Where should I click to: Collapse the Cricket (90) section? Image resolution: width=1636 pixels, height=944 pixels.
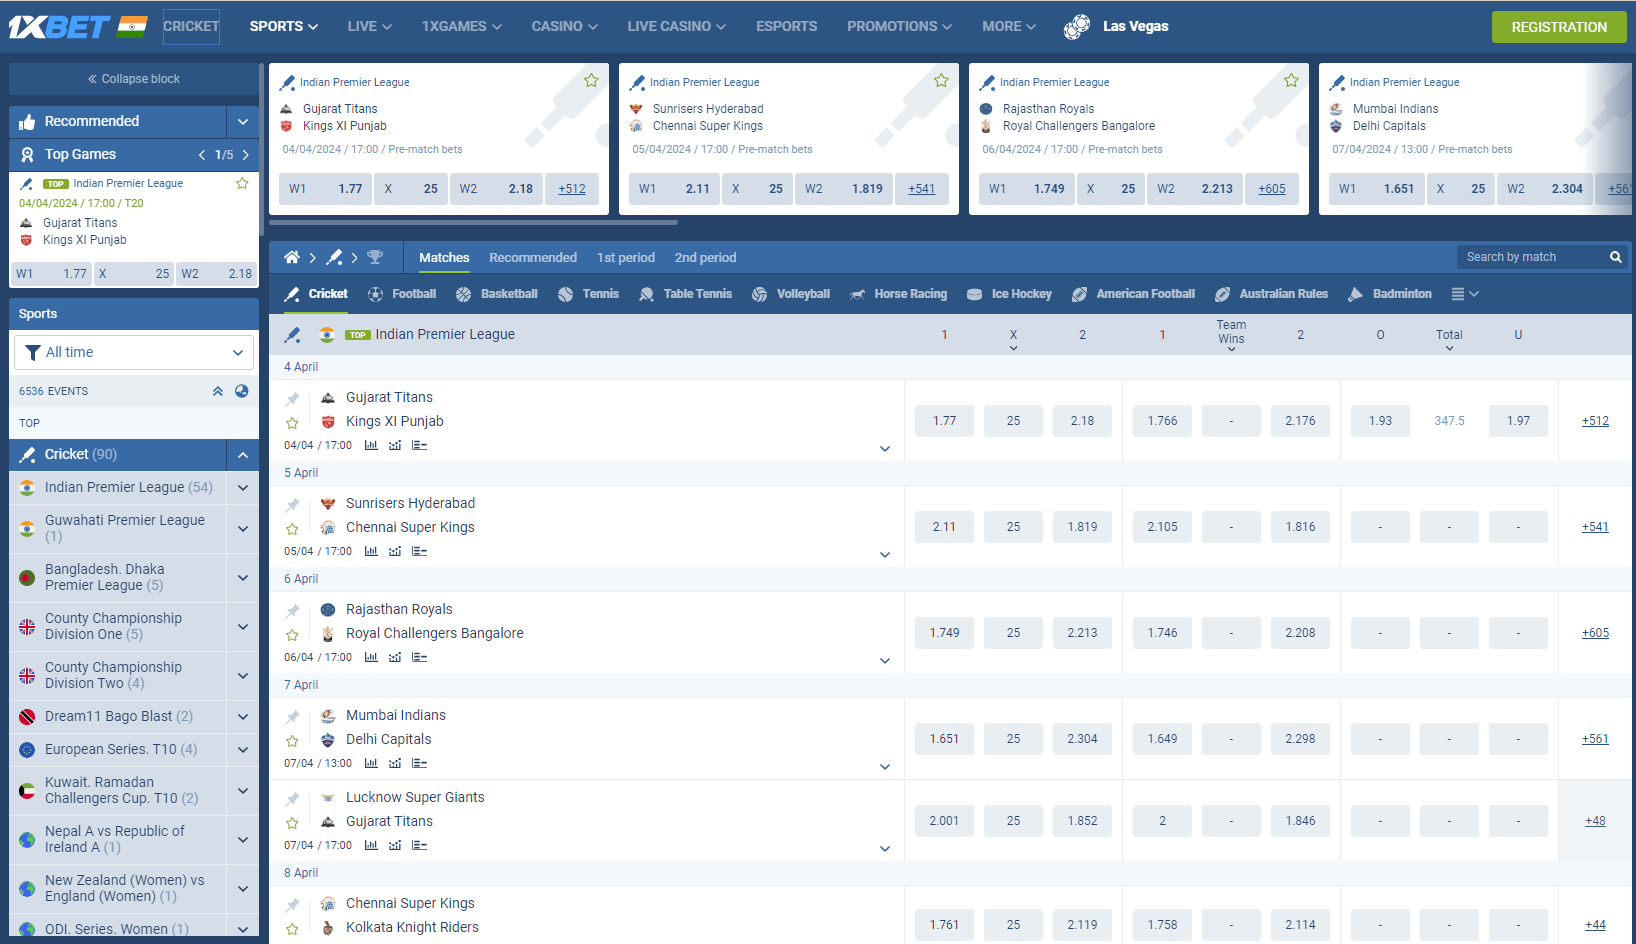[x=242, y=455]
